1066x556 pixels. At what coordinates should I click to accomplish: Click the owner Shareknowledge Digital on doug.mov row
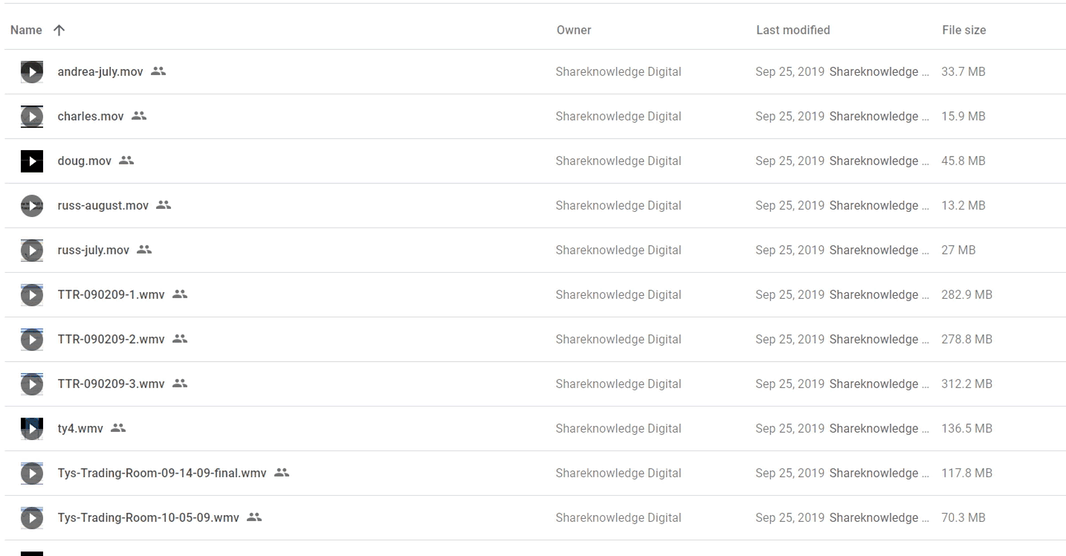click(x=618, y=161)
